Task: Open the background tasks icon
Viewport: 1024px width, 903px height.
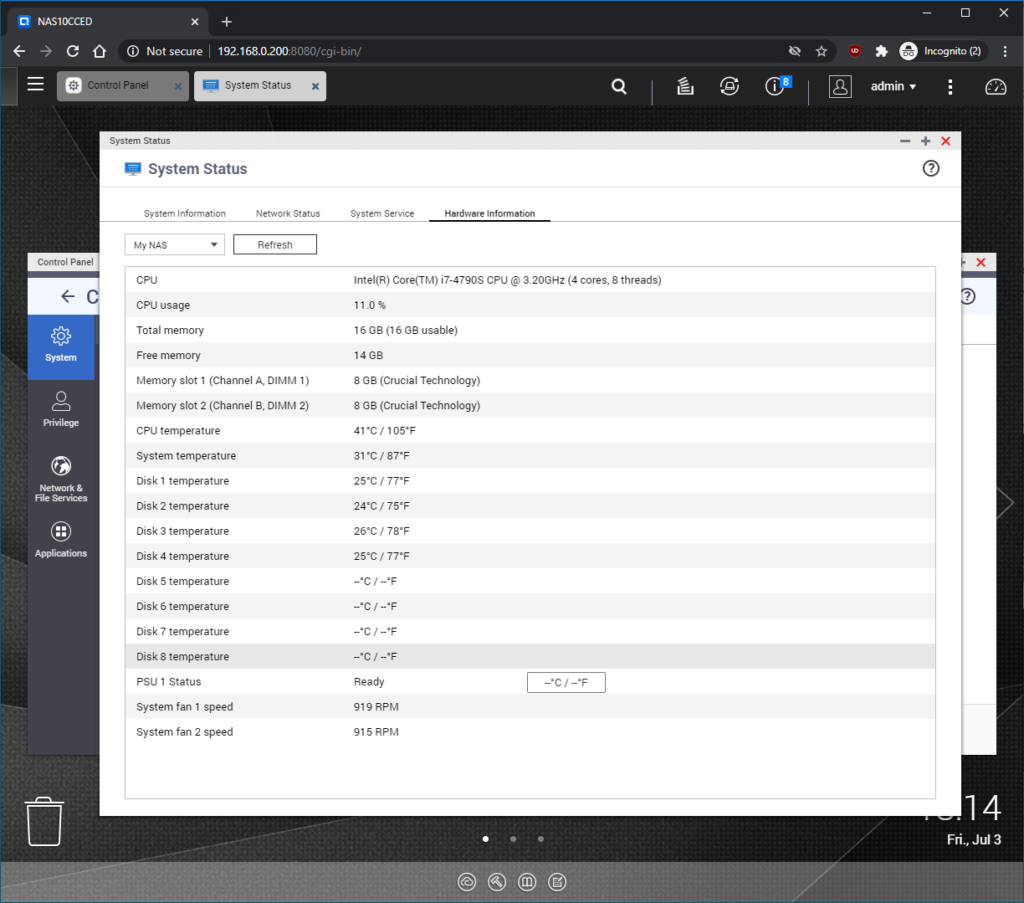Action: [685, 86]
